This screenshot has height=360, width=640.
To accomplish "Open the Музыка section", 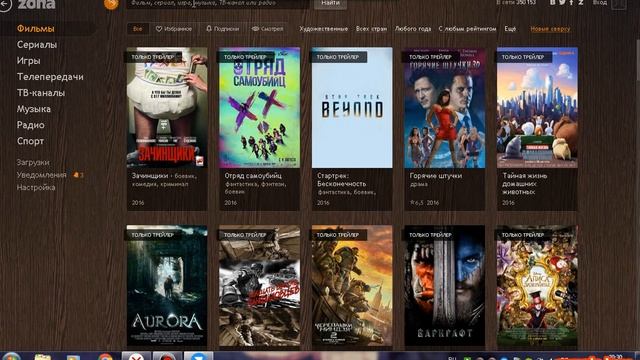I will pyautogui.click(x=34, y=109).
